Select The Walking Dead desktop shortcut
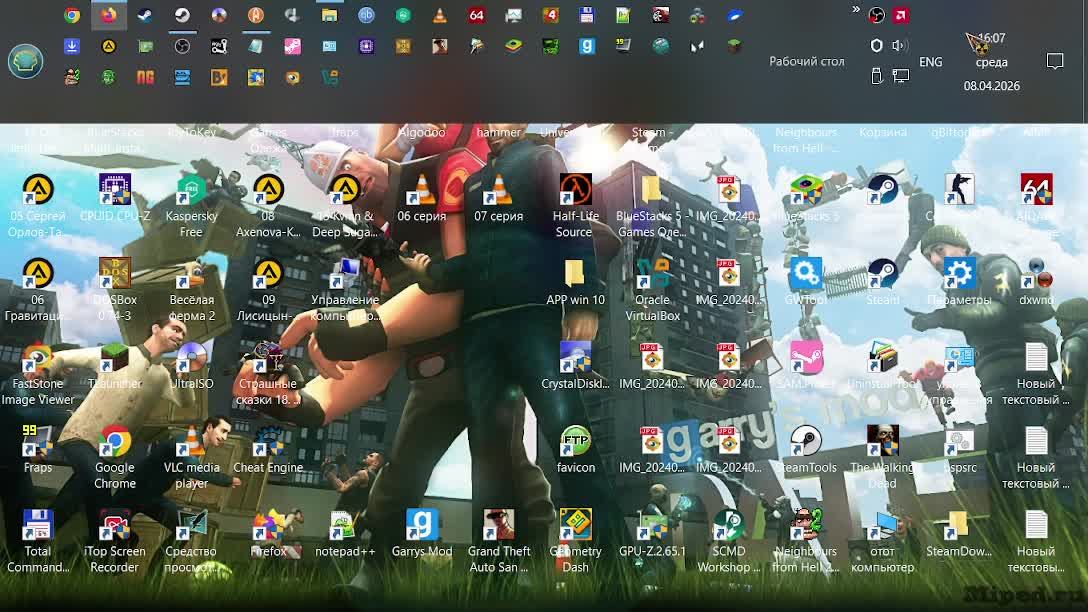The height and width of the screenshot is (612, 1088). pos(883,457)
